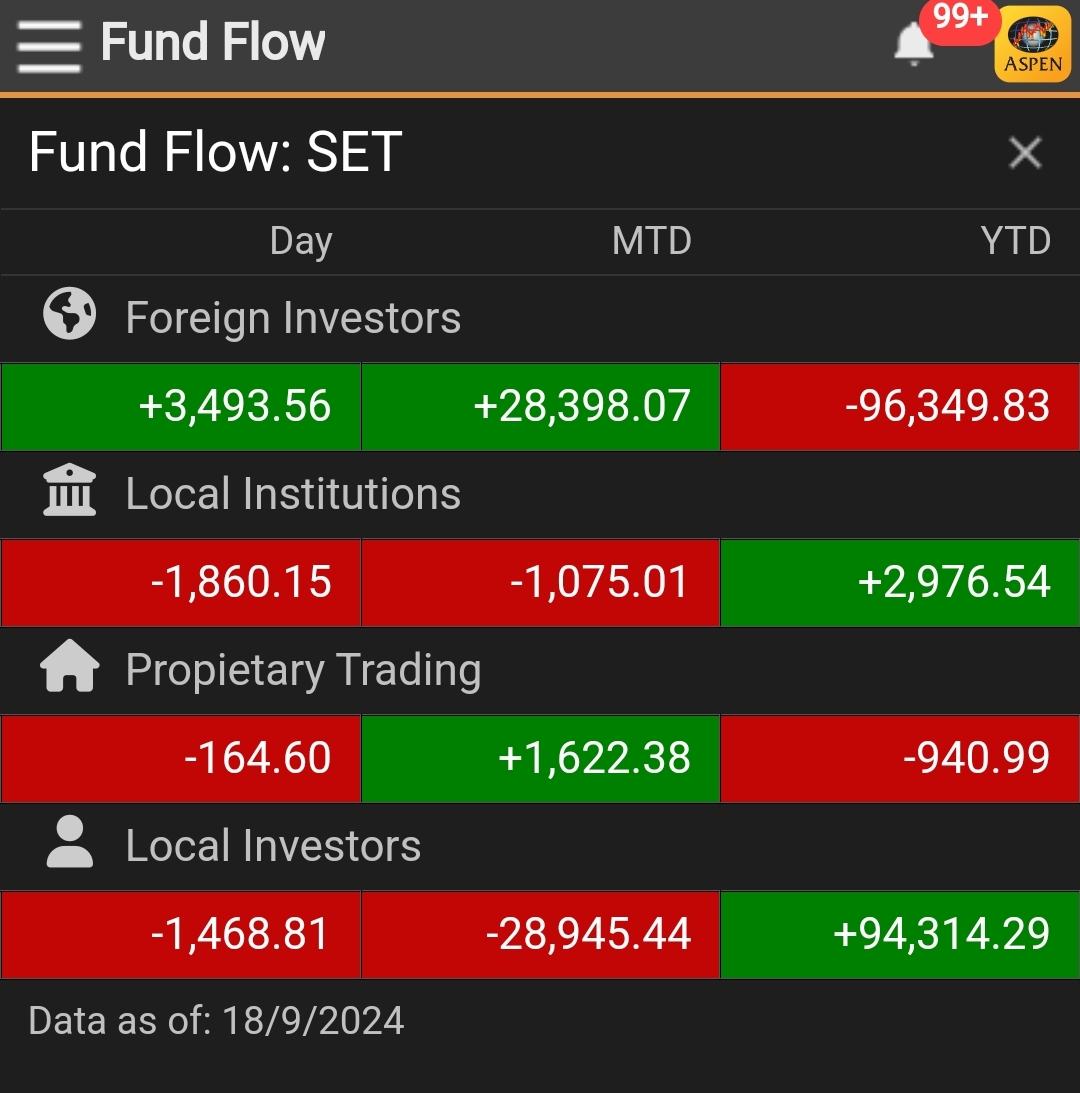Tap Propietary Trading MTD value +1,622.38
The height and width of the screenshot is (1093, 1080).
tap(540, 758)
